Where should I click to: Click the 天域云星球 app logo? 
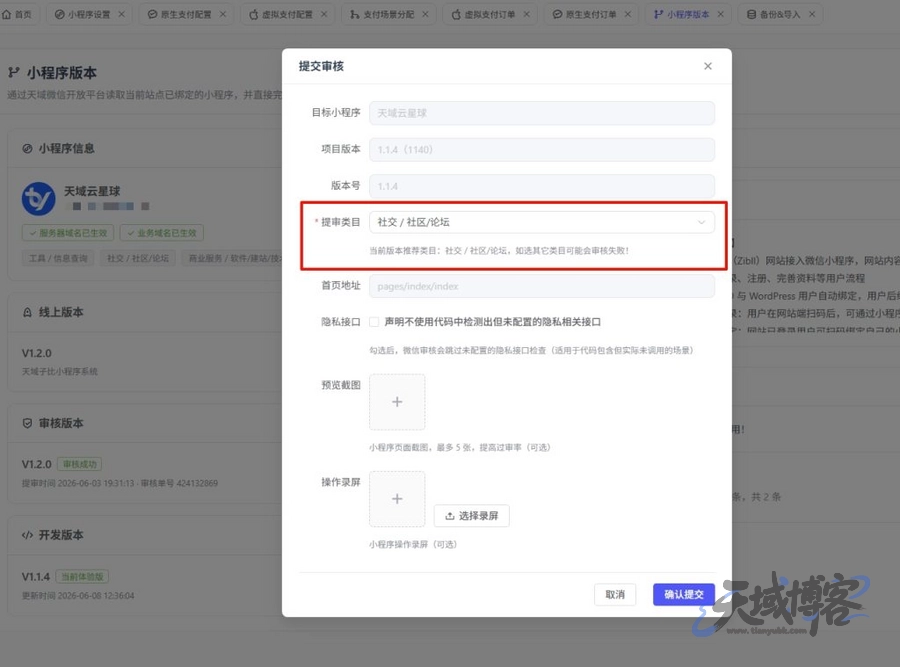38,199
